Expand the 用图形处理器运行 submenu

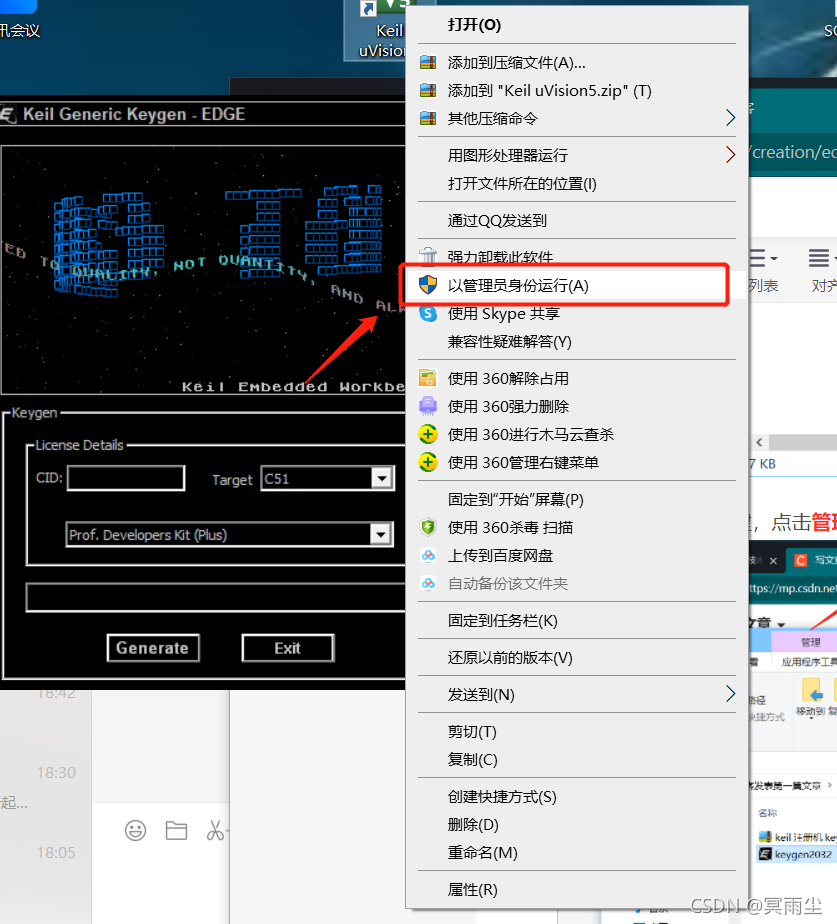pyautogui.click(x=730, y=155)
